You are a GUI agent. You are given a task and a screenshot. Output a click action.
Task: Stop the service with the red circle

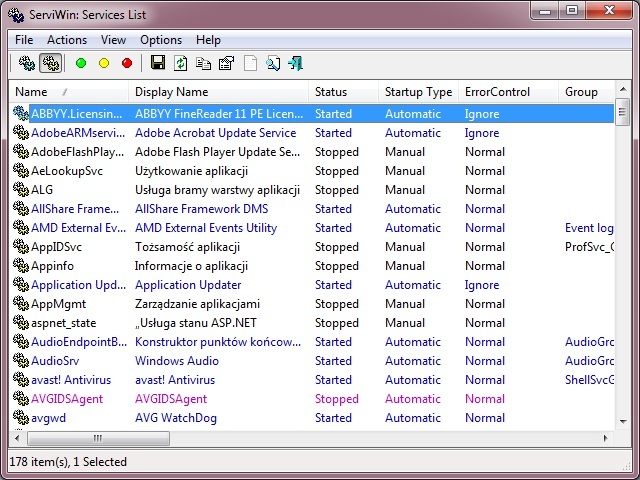tap(127, 63)
